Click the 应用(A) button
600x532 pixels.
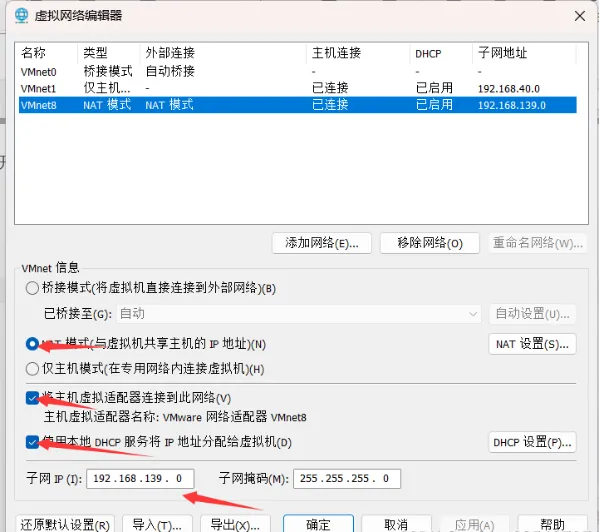pos(474,524)
